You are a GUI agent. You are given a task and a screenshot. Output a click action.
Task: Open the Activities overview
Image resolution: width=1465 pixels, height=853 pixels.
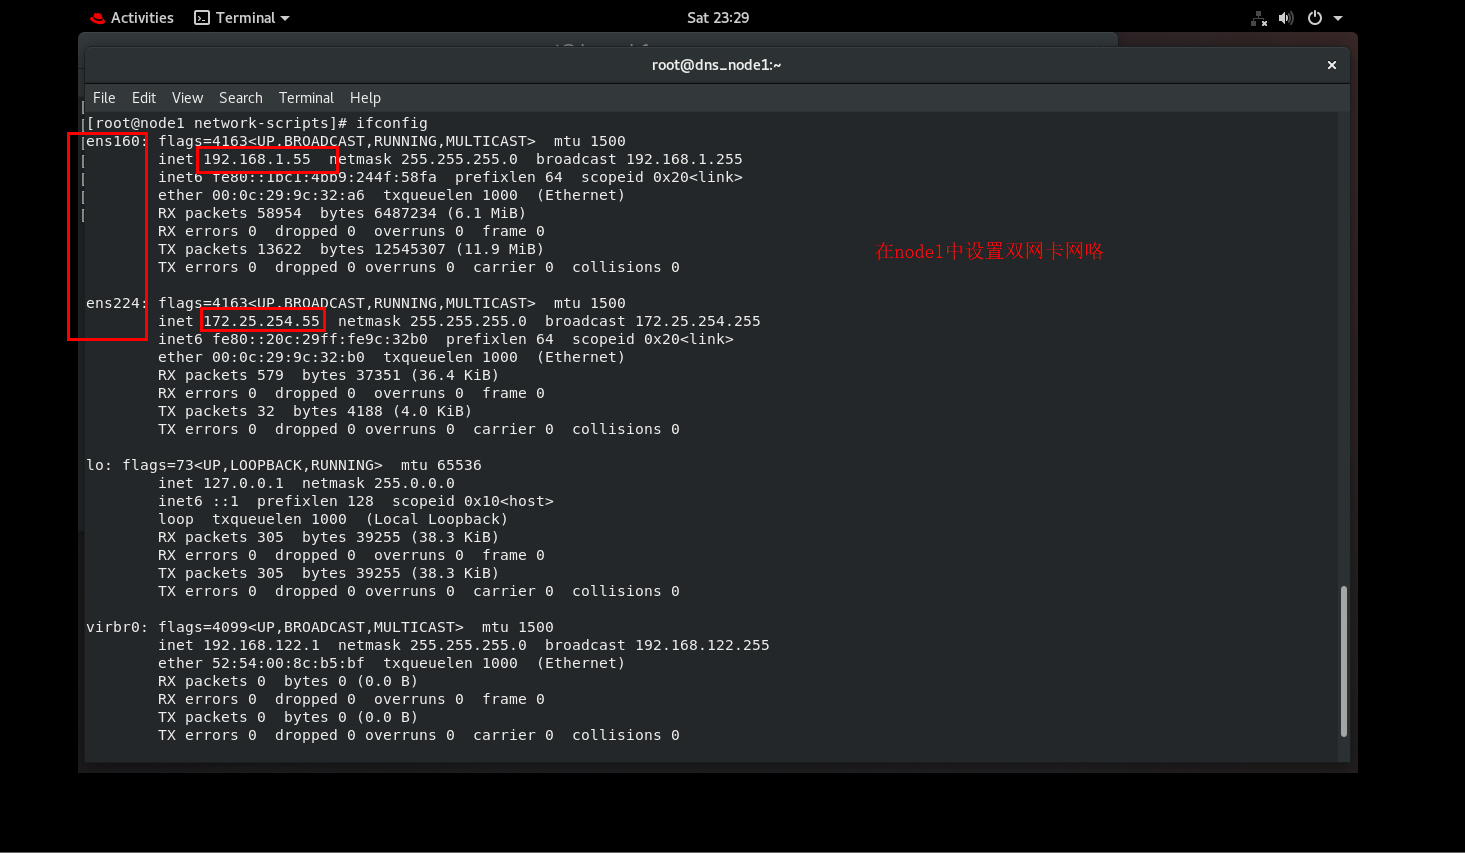(131, 18)
